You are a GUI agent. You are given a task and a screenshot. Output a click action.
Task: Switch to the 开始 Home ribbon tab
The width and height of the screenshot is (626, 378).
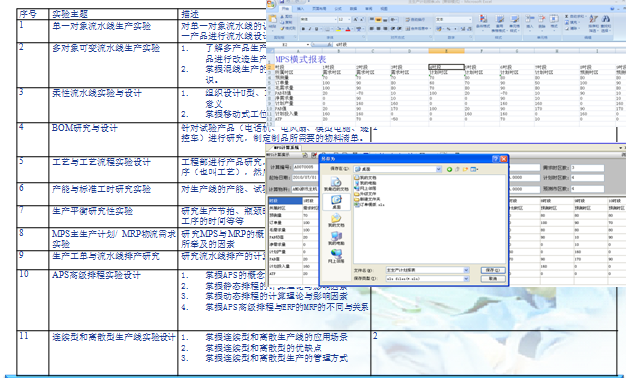point(285,8)
